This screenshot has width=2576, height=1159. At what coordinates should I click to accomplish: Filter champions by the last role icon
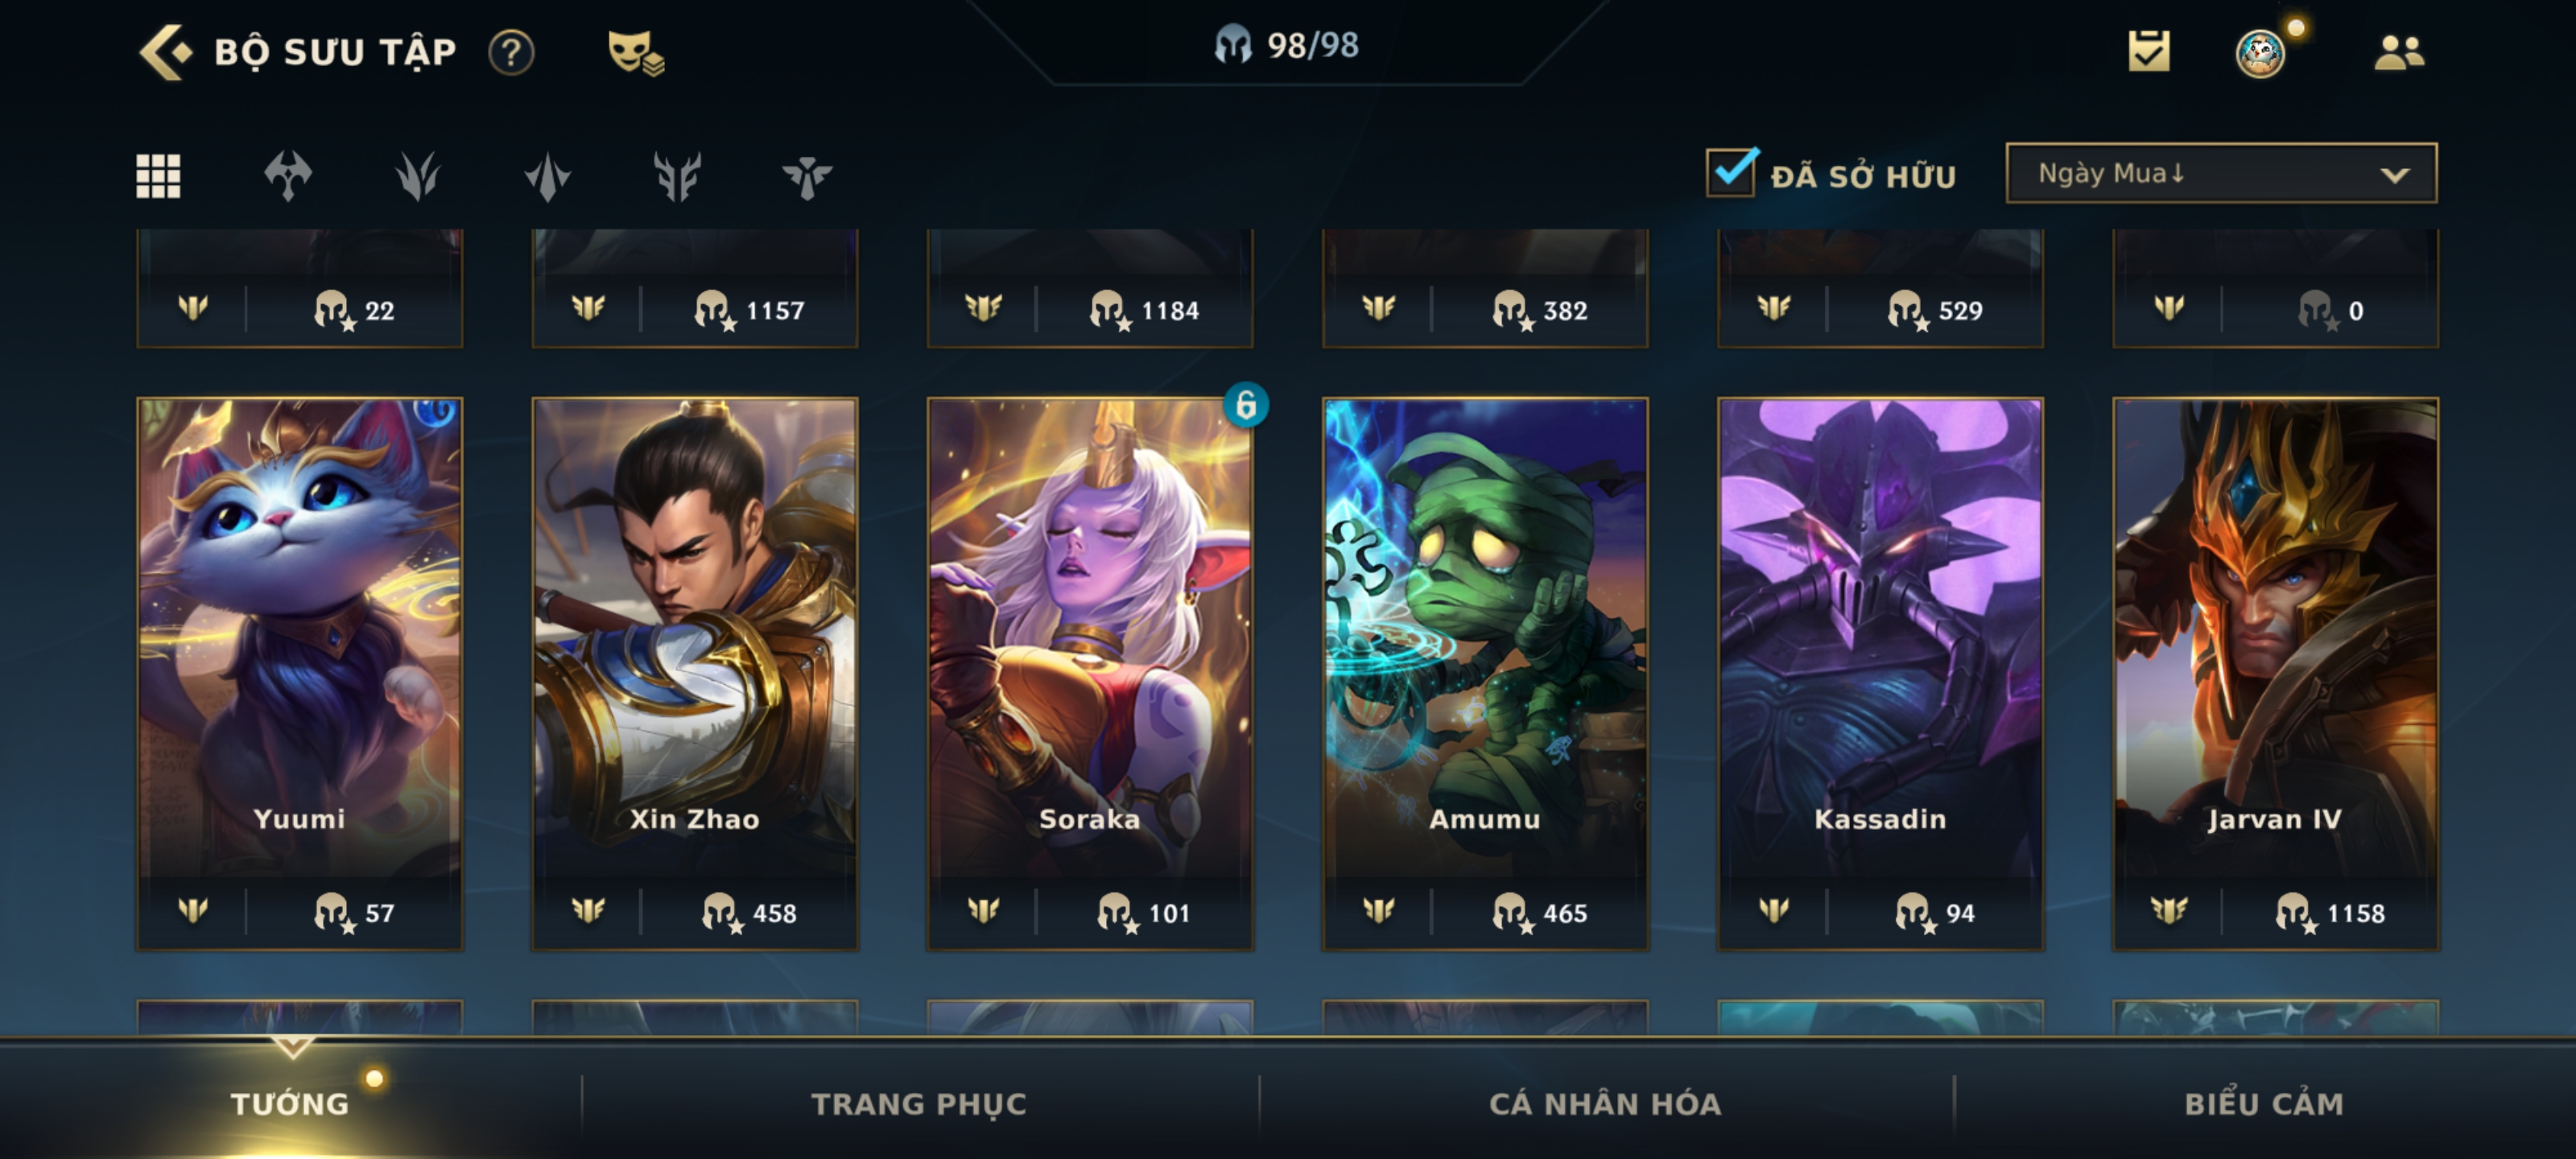click(x=806, y=177)
